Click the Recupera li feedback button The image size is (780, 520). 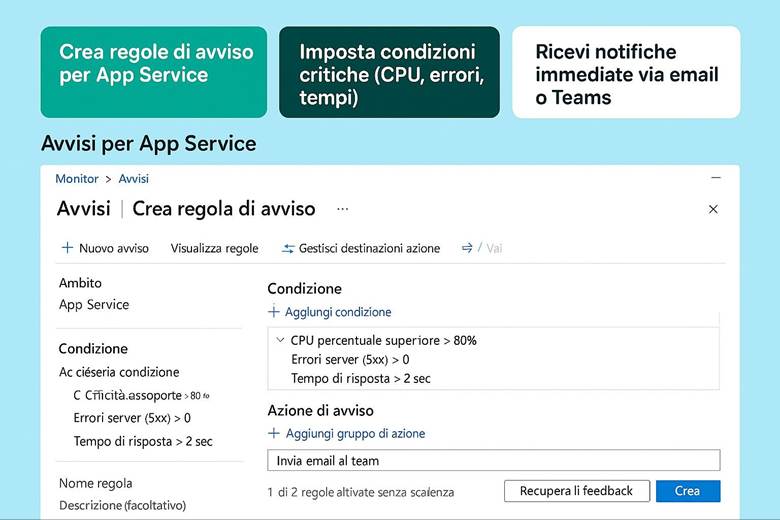[x=576, y=491]
